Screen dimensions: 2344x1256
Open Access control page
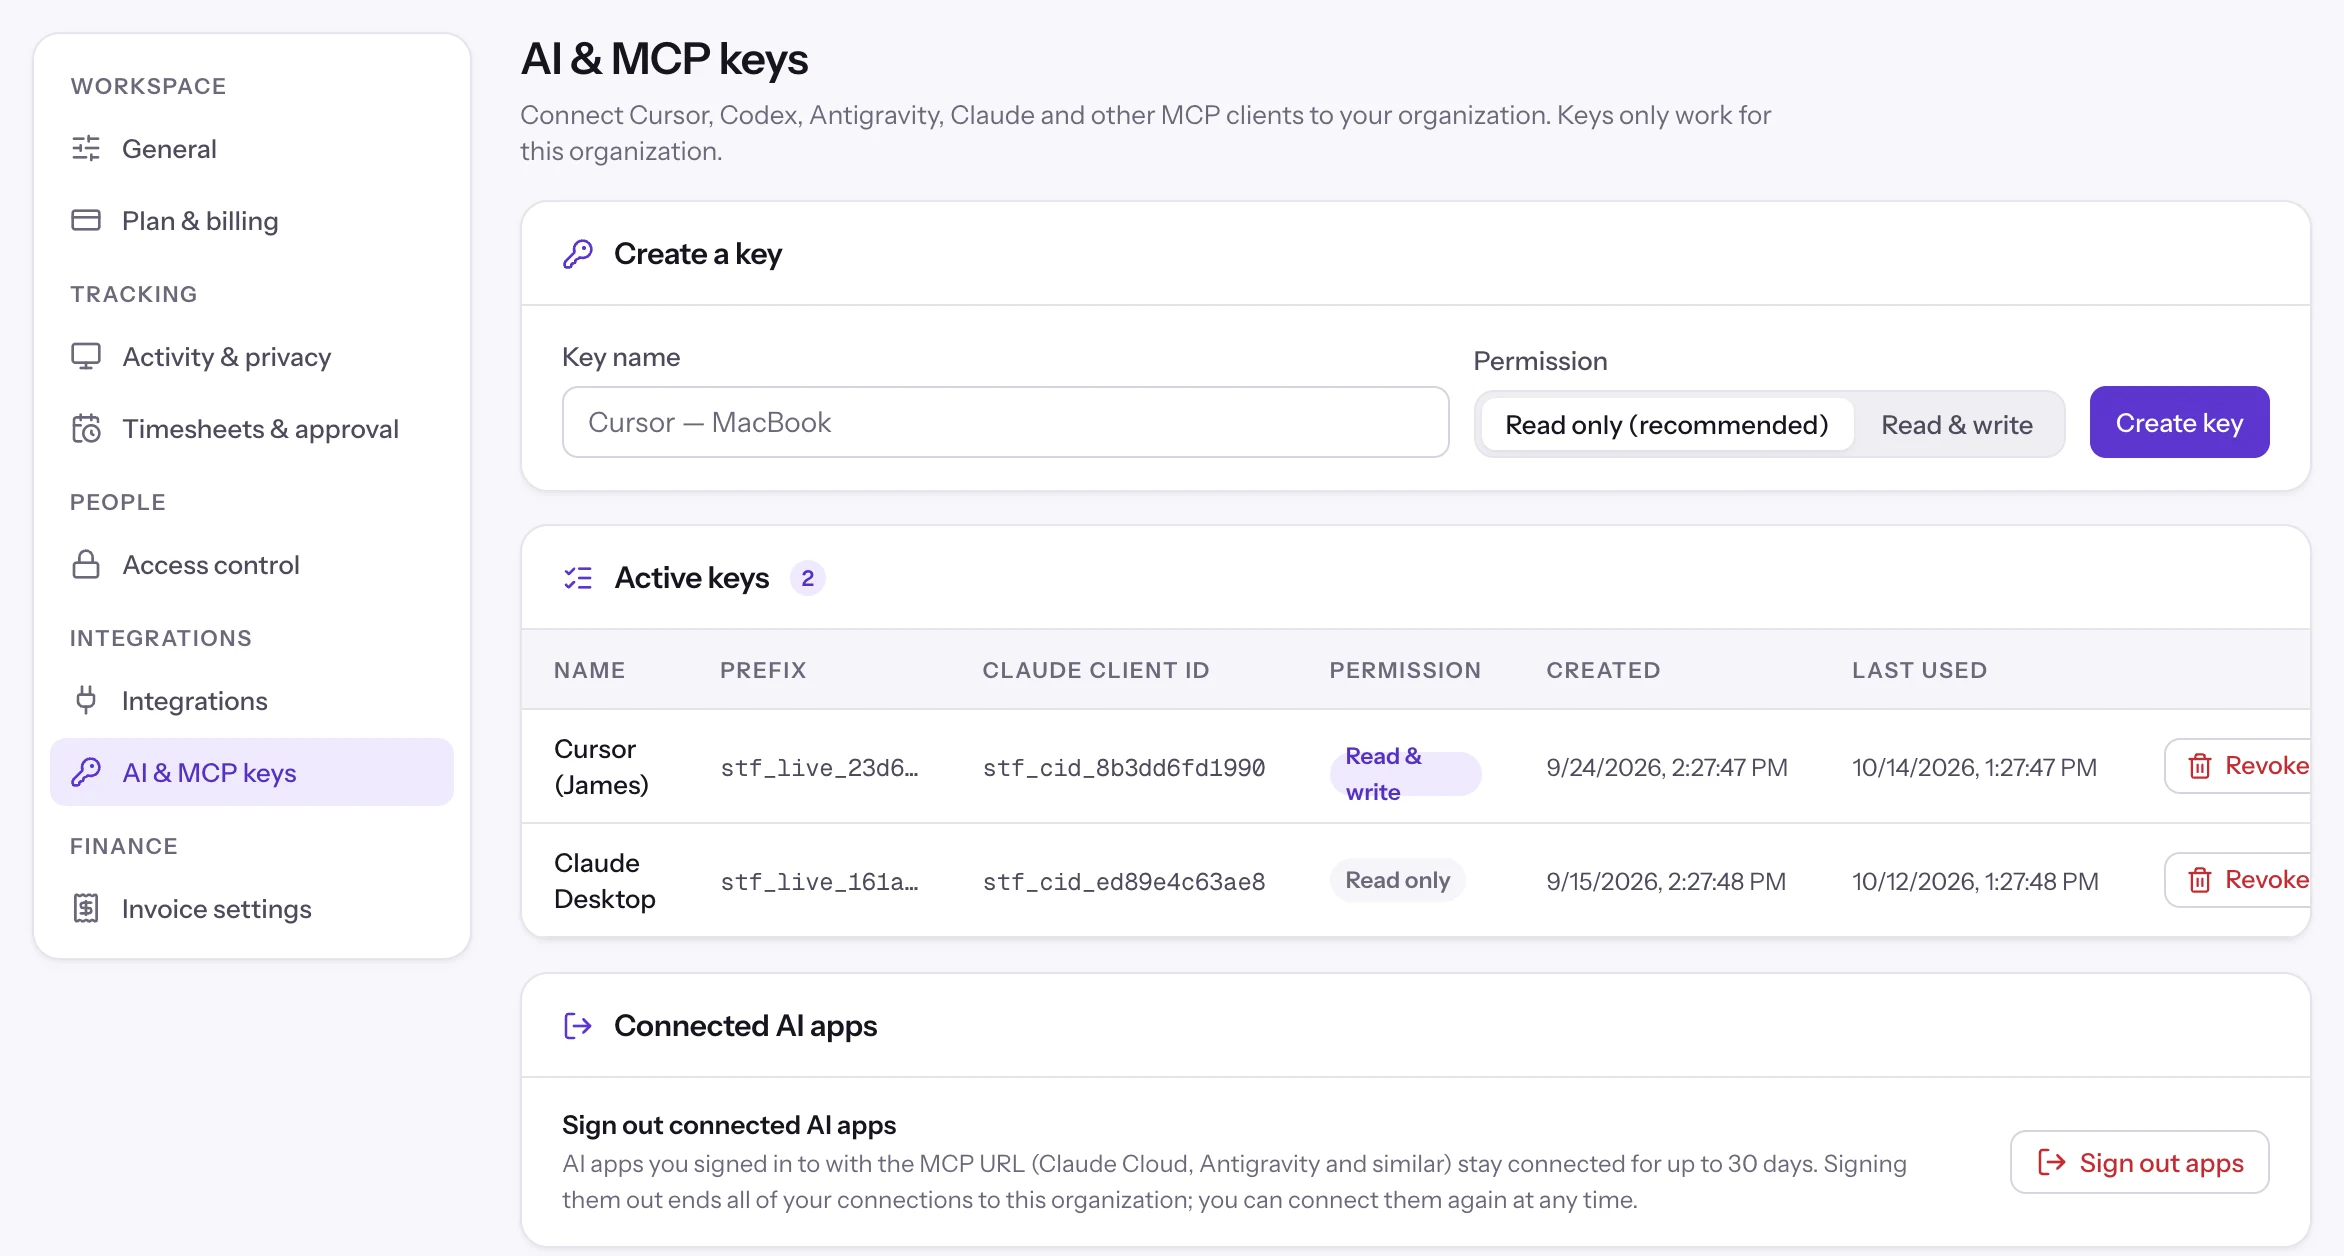252,565
